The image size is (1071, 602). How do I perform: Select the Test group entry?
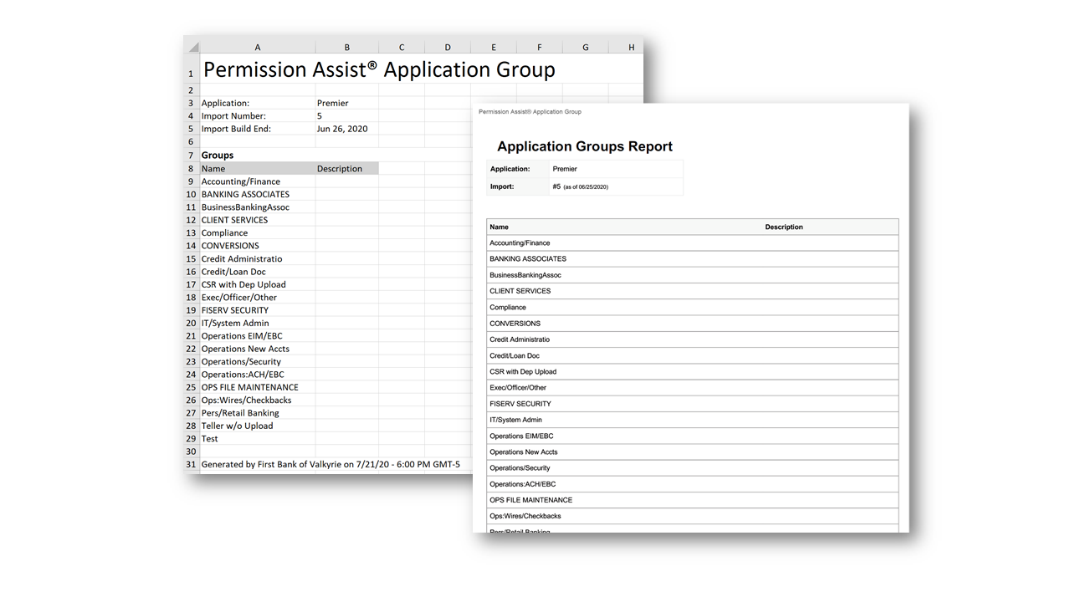209,438
